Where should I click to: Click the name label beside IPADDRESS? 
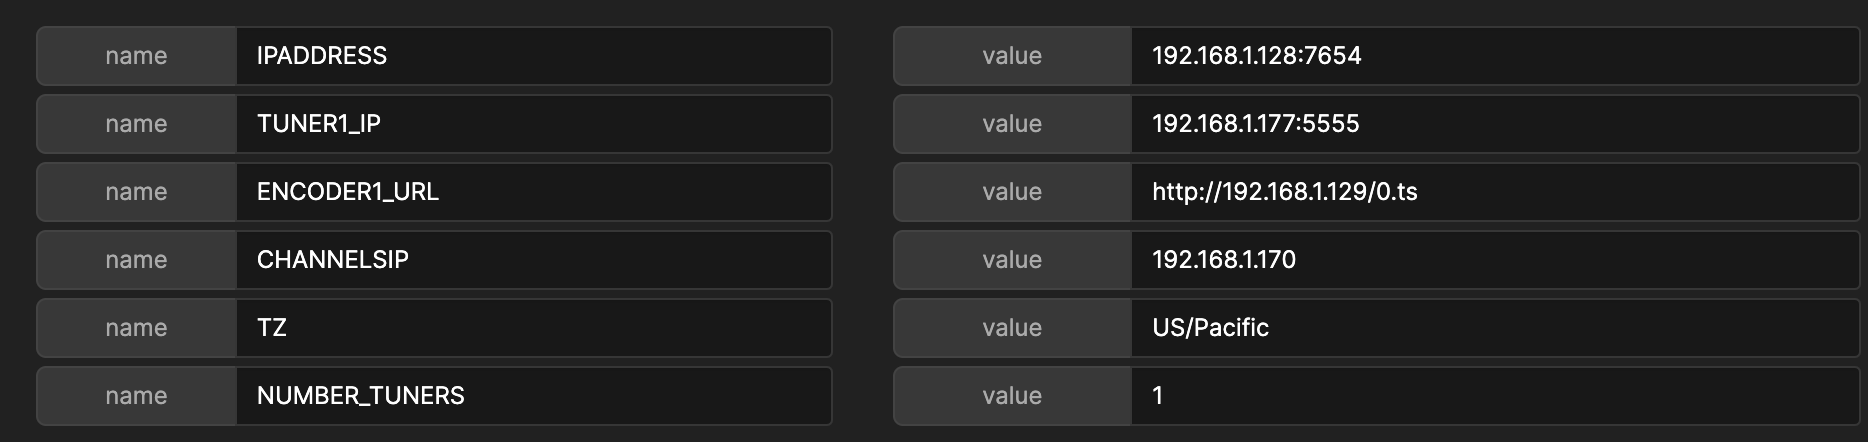click(x=136, y=56)
